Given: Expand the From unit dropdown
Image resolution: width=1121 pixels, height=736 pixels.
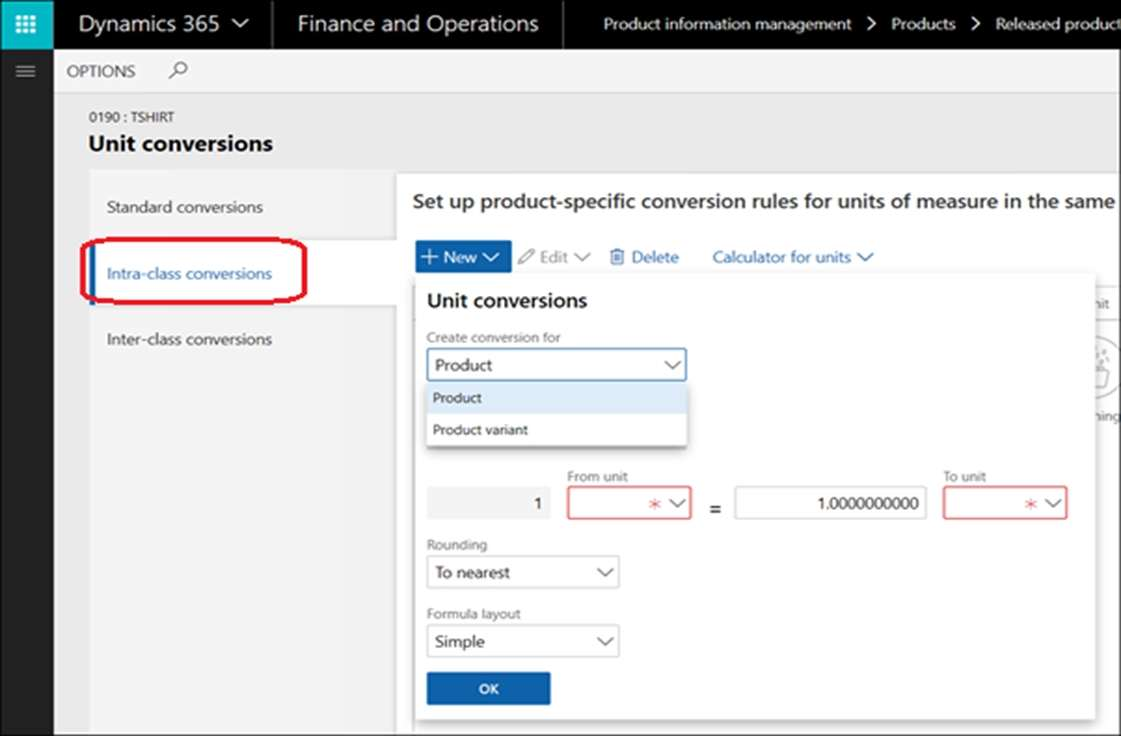Looking at the screenshot, I should tap(629, 504).
